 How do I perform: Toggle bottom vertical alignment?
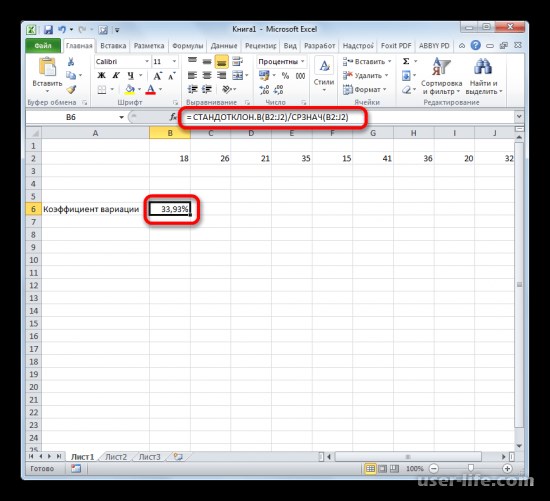(x=222, y=62)
